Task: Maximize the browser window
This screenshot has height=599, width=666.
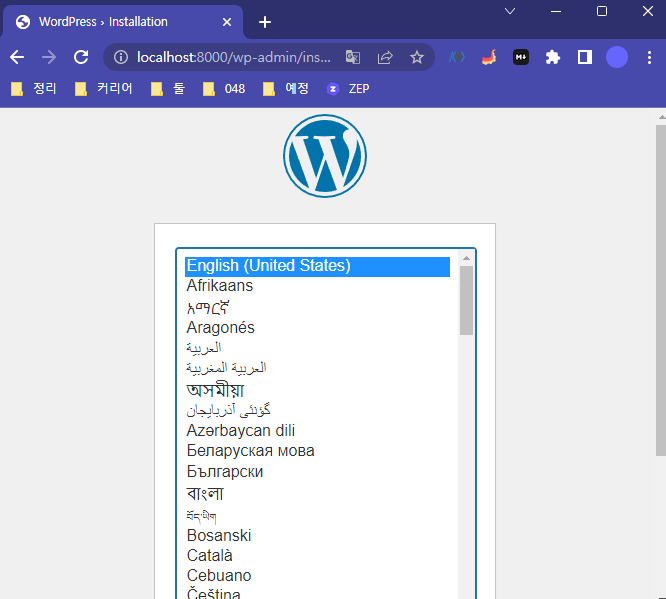Action: pos(601,11)
